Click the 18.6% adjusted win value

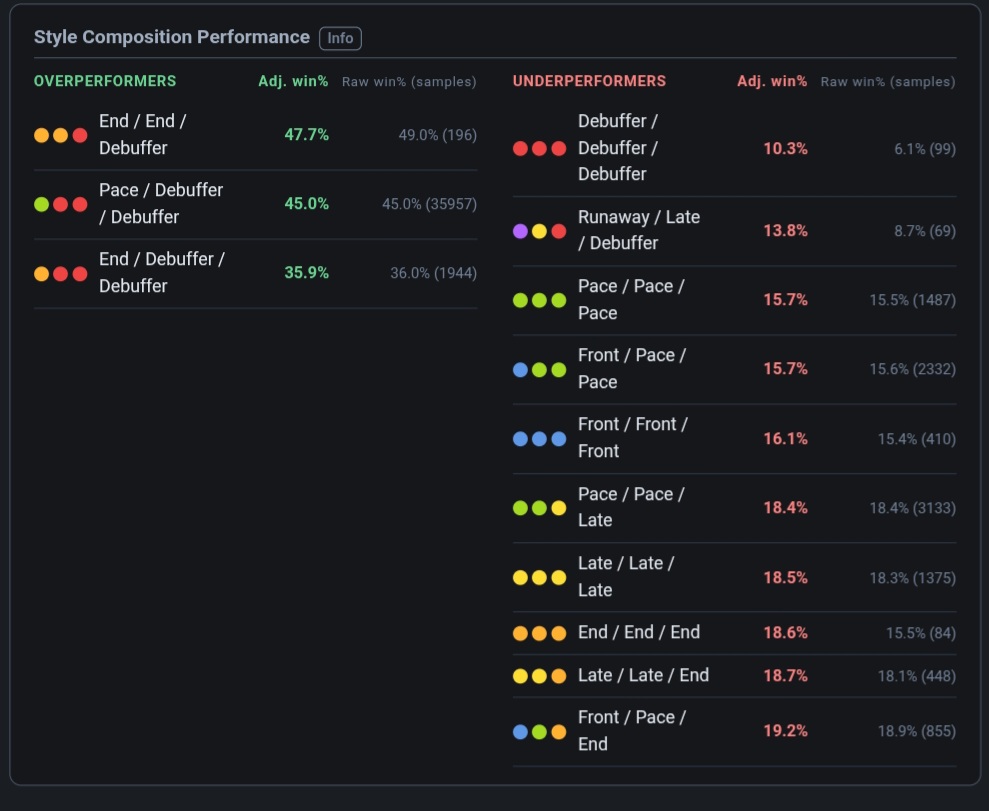785,633
